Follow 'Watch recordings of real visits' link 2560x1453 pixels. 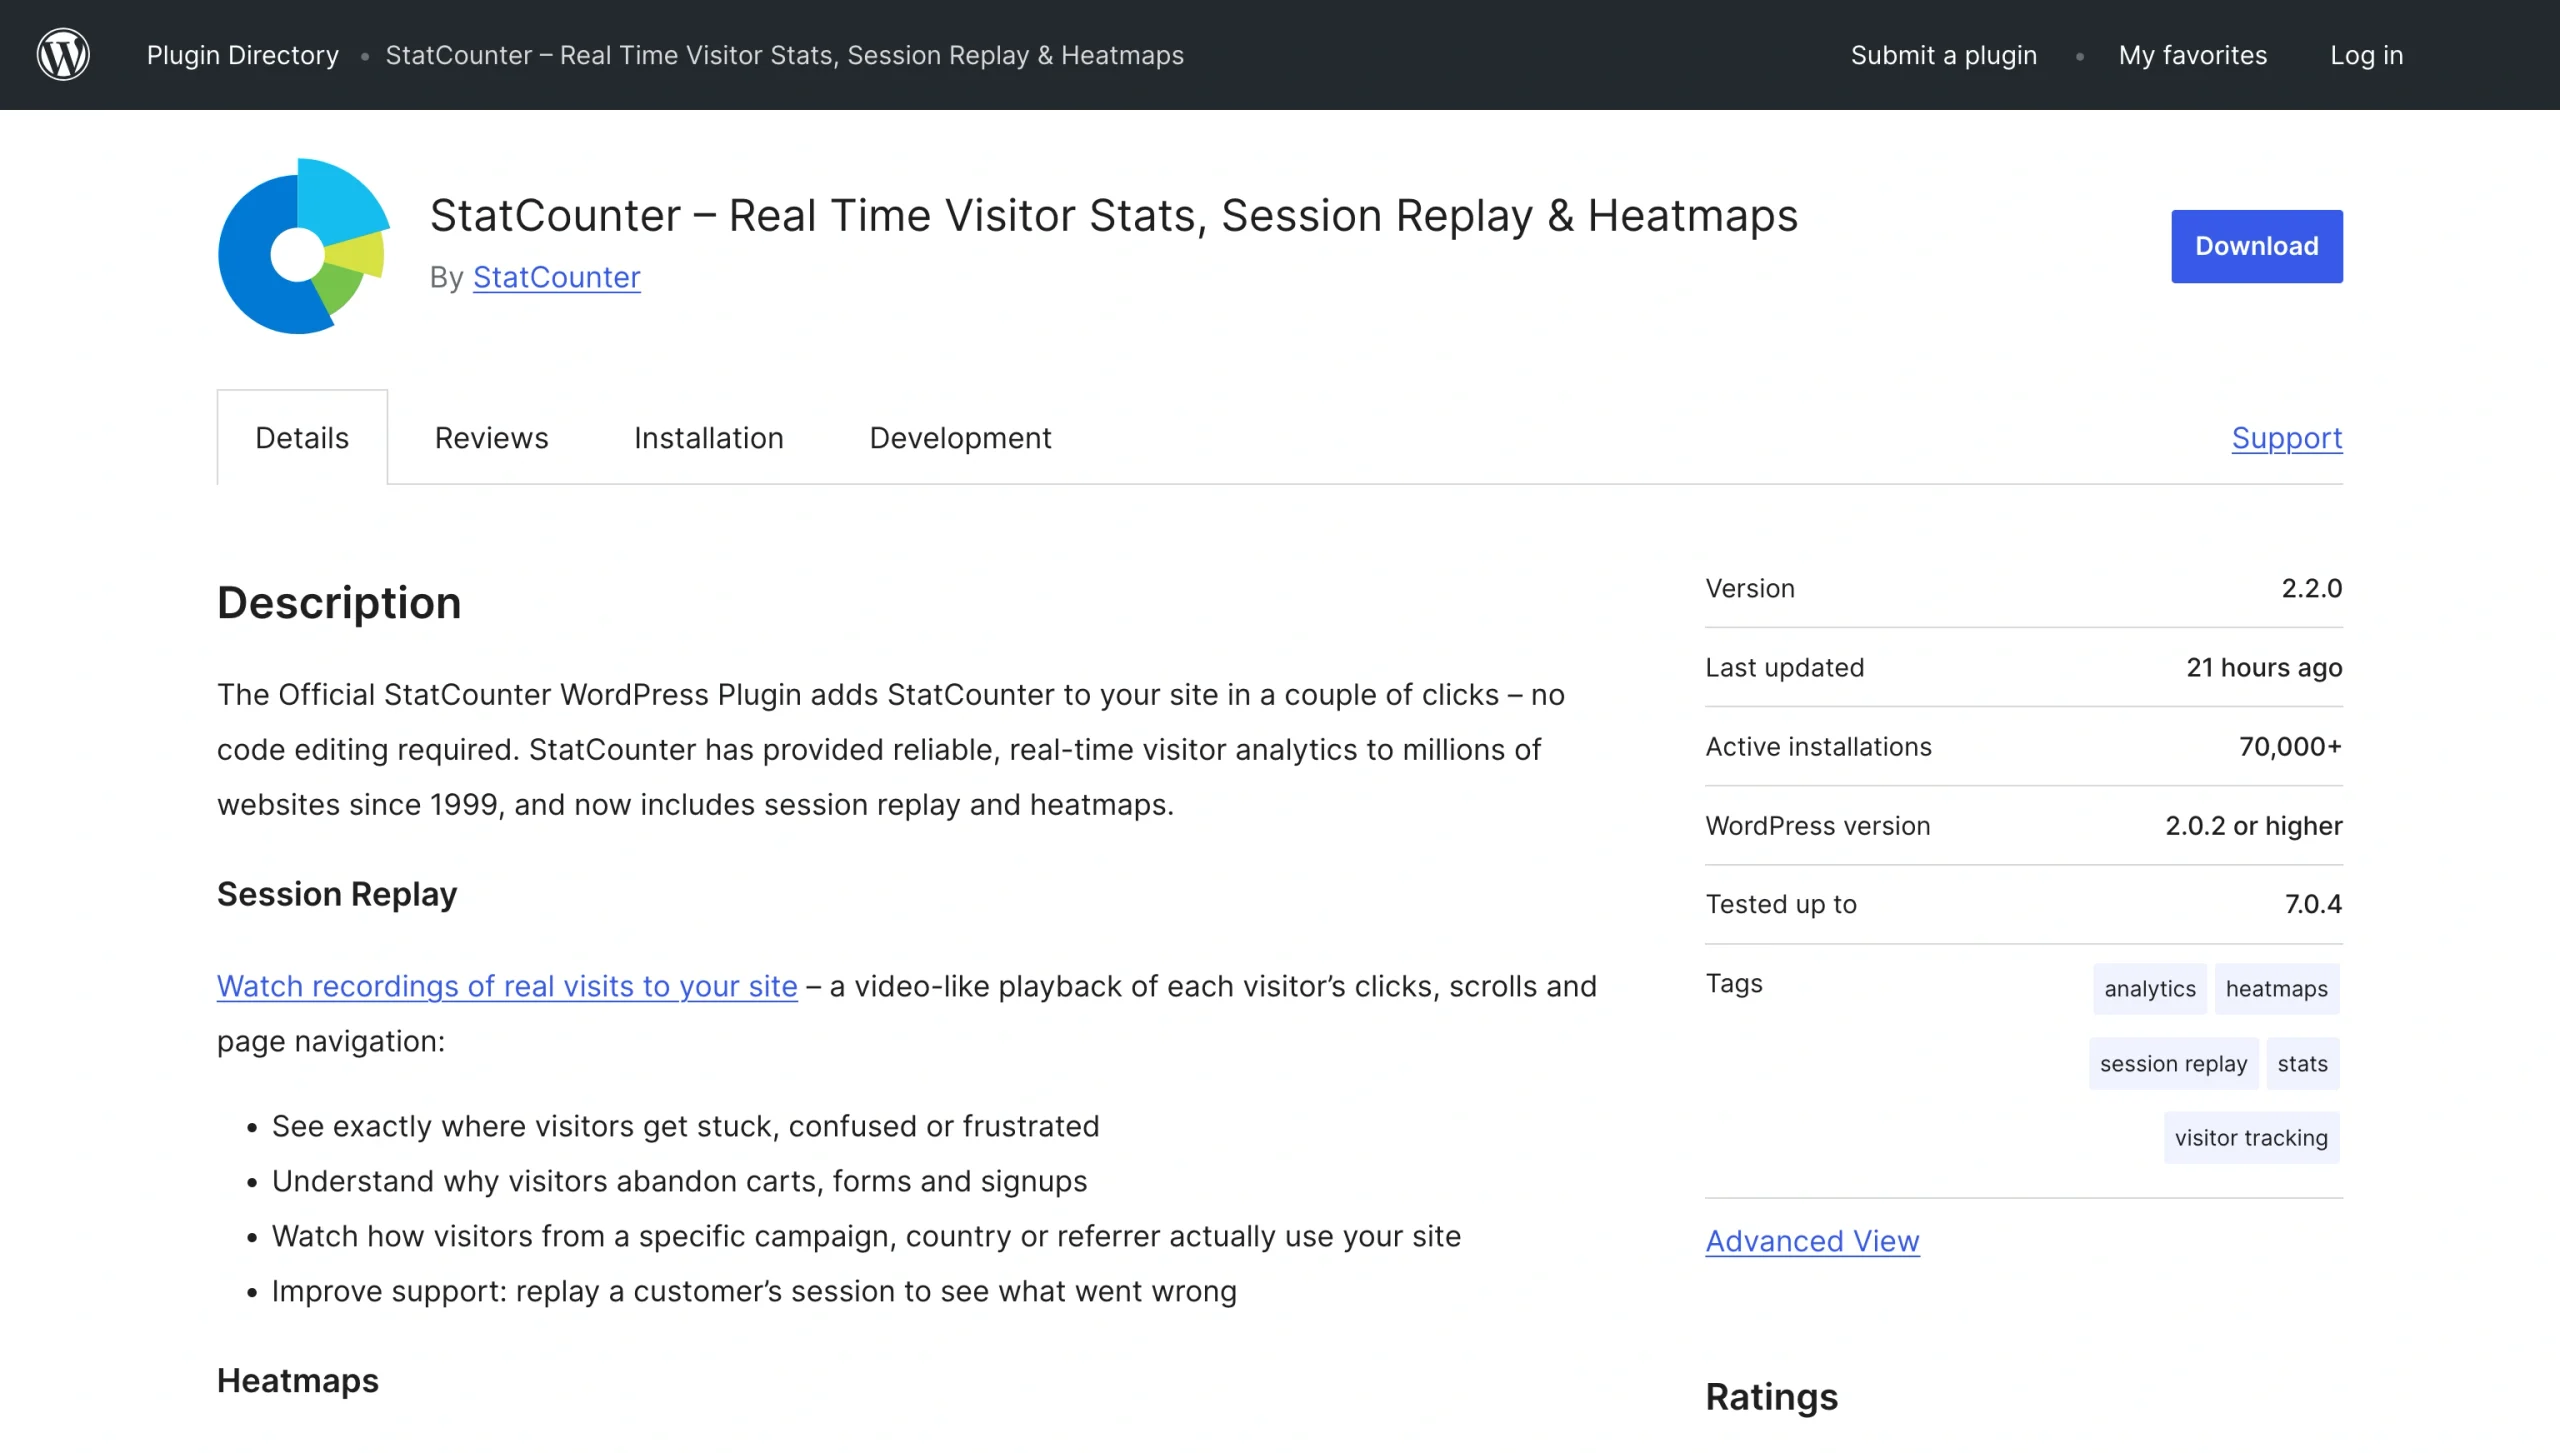point(507,986)
